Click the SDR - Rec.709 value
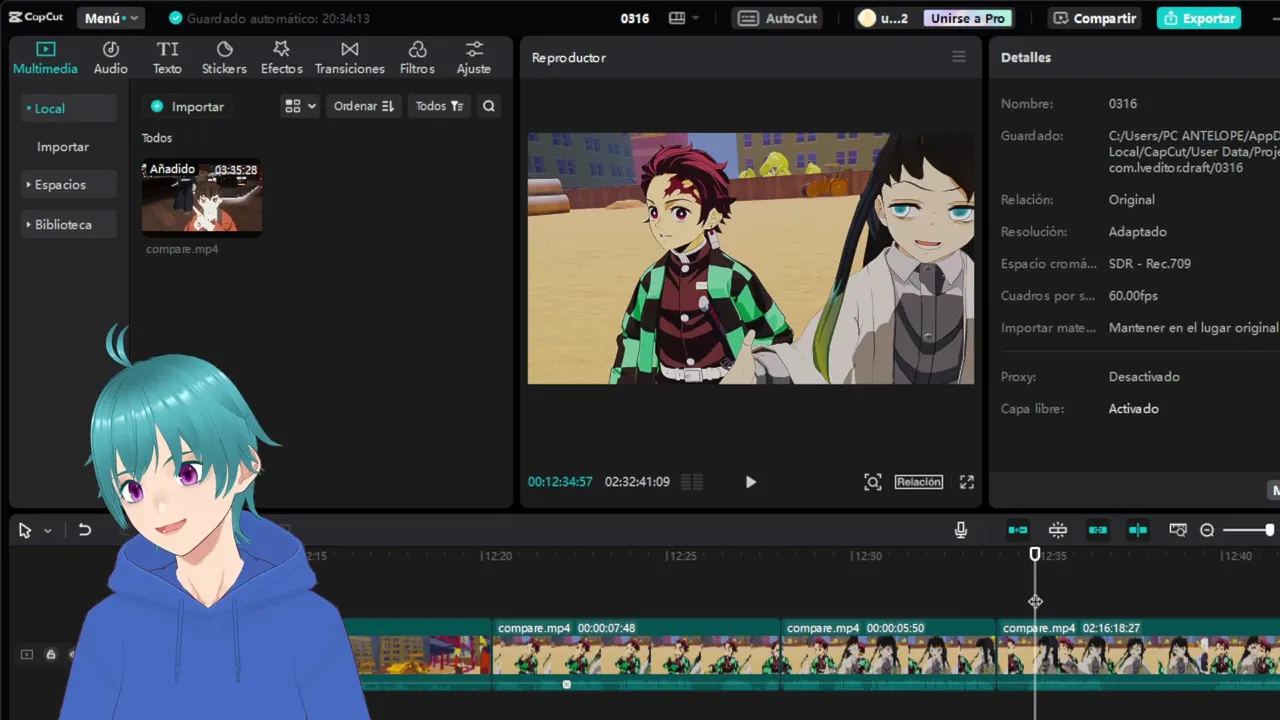This screenshot has height=720, width=1280. 1150,264
